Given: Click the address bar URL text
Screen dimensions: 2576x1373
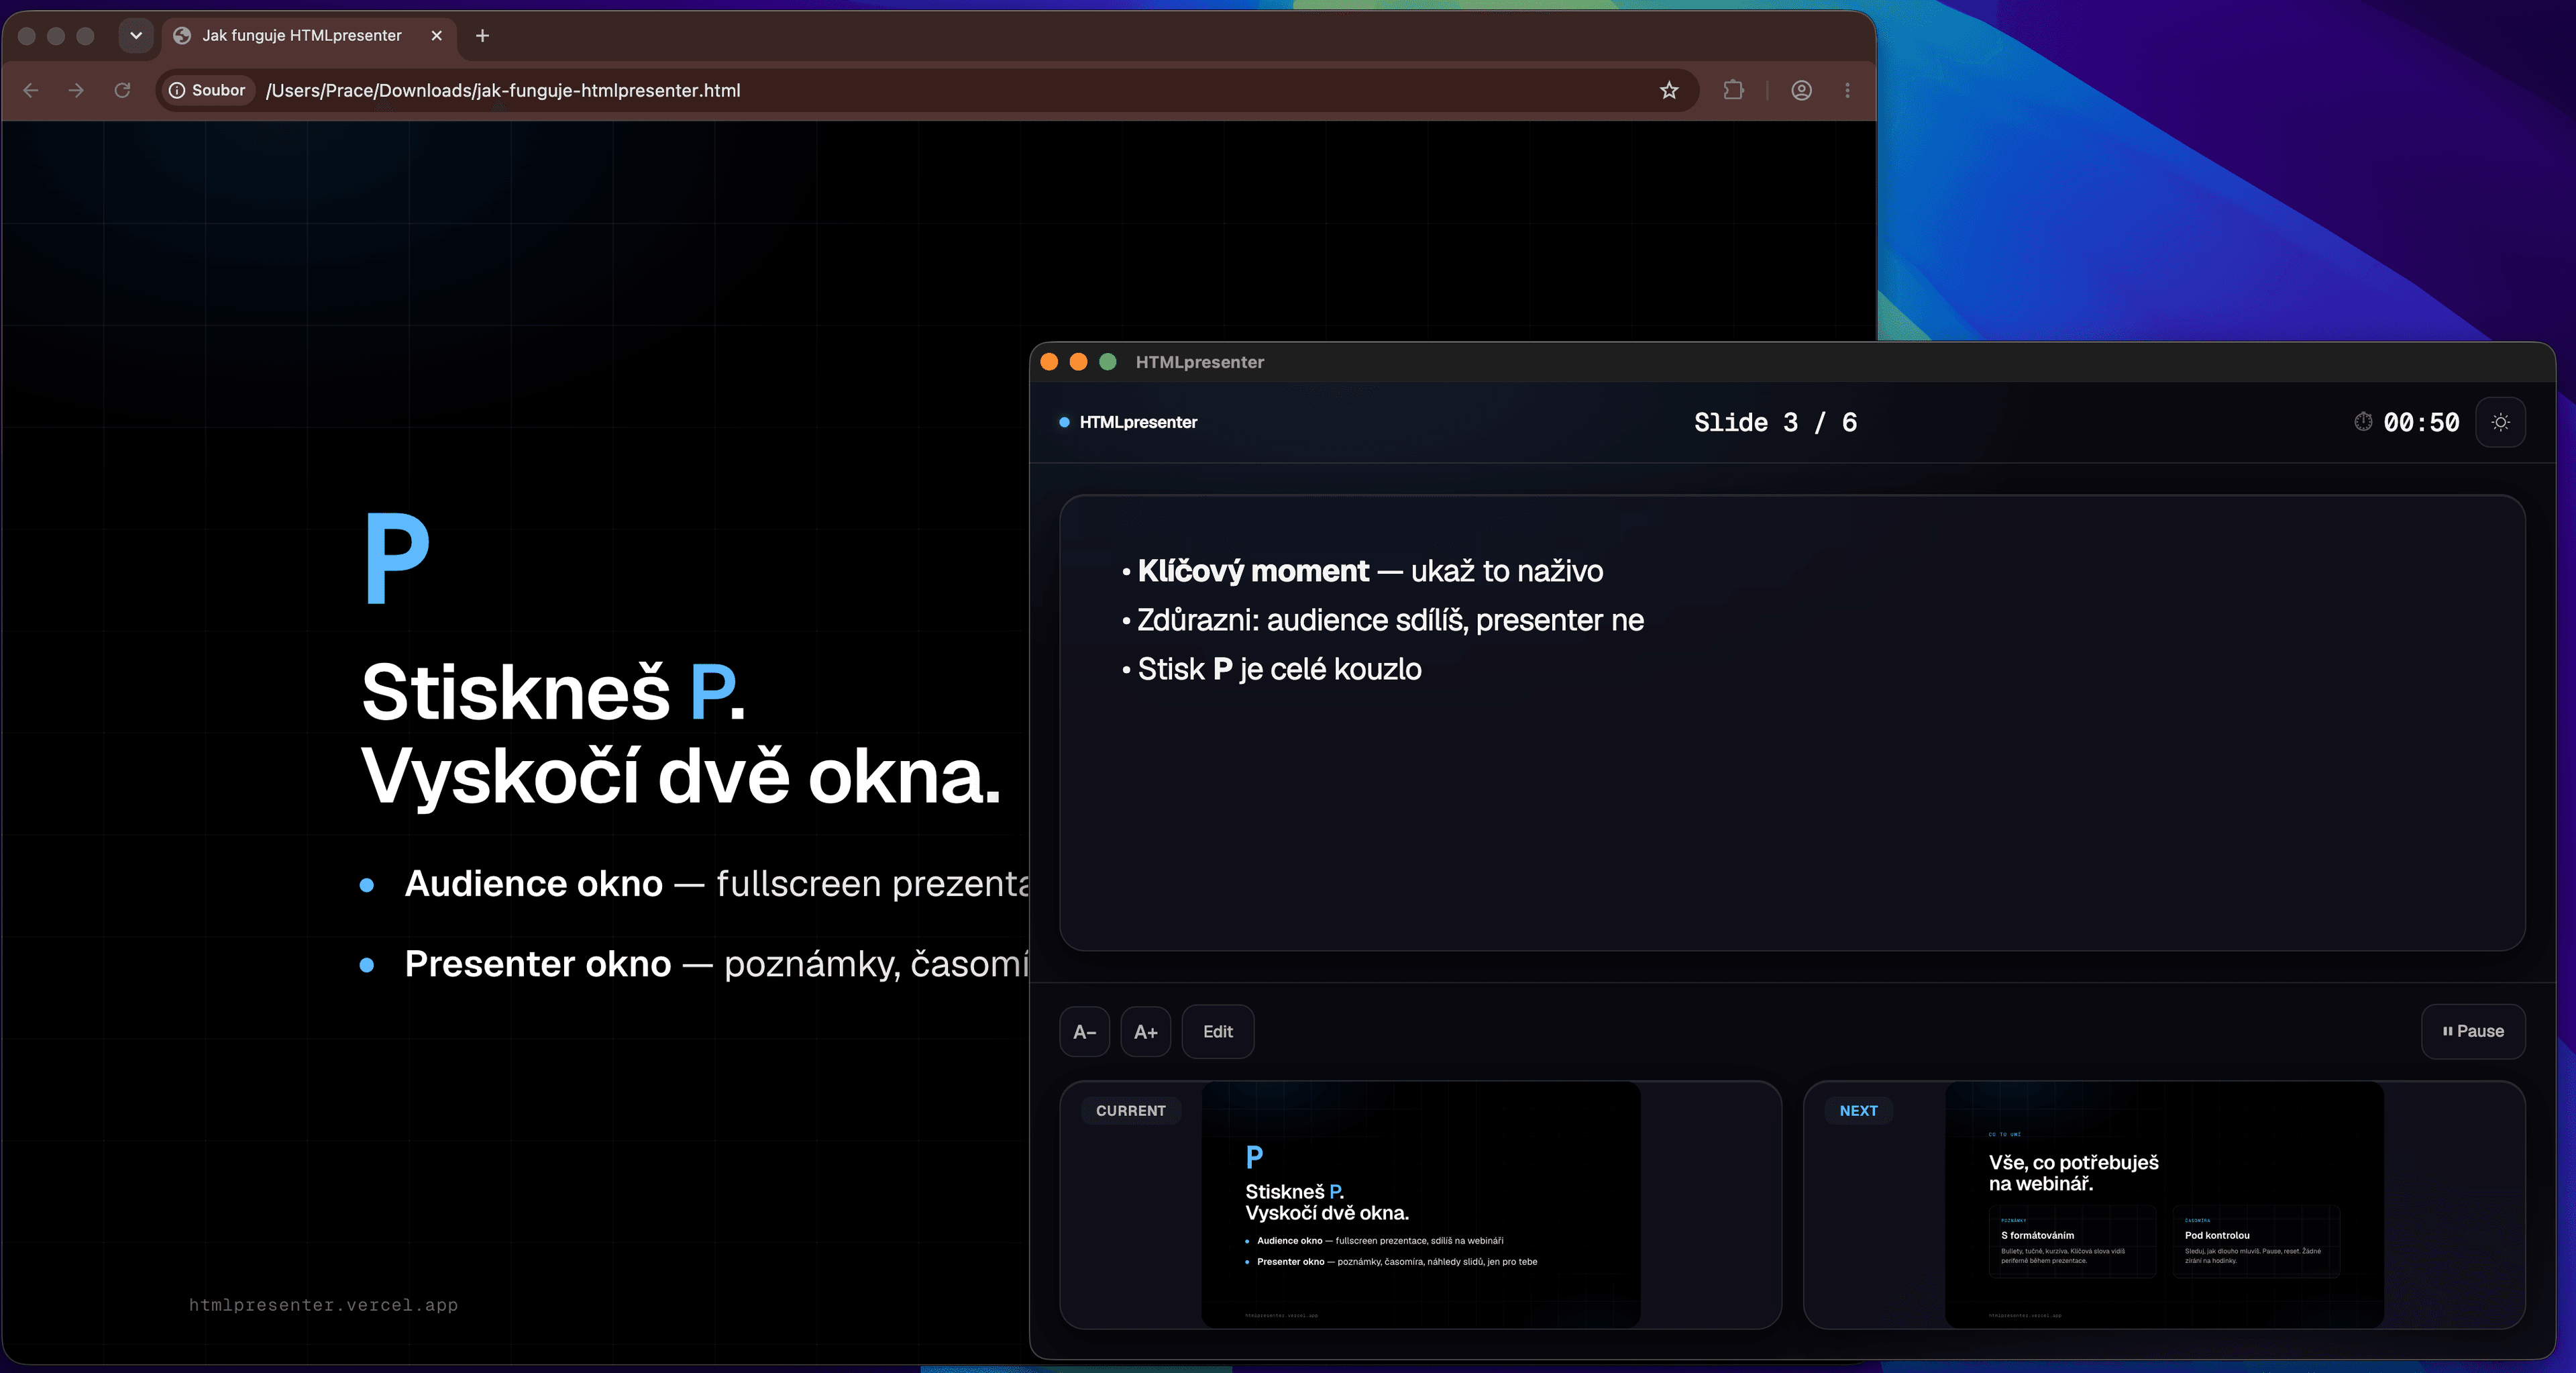Looking at the screenshot, I should pyautogui.click(x=503, y=90).
